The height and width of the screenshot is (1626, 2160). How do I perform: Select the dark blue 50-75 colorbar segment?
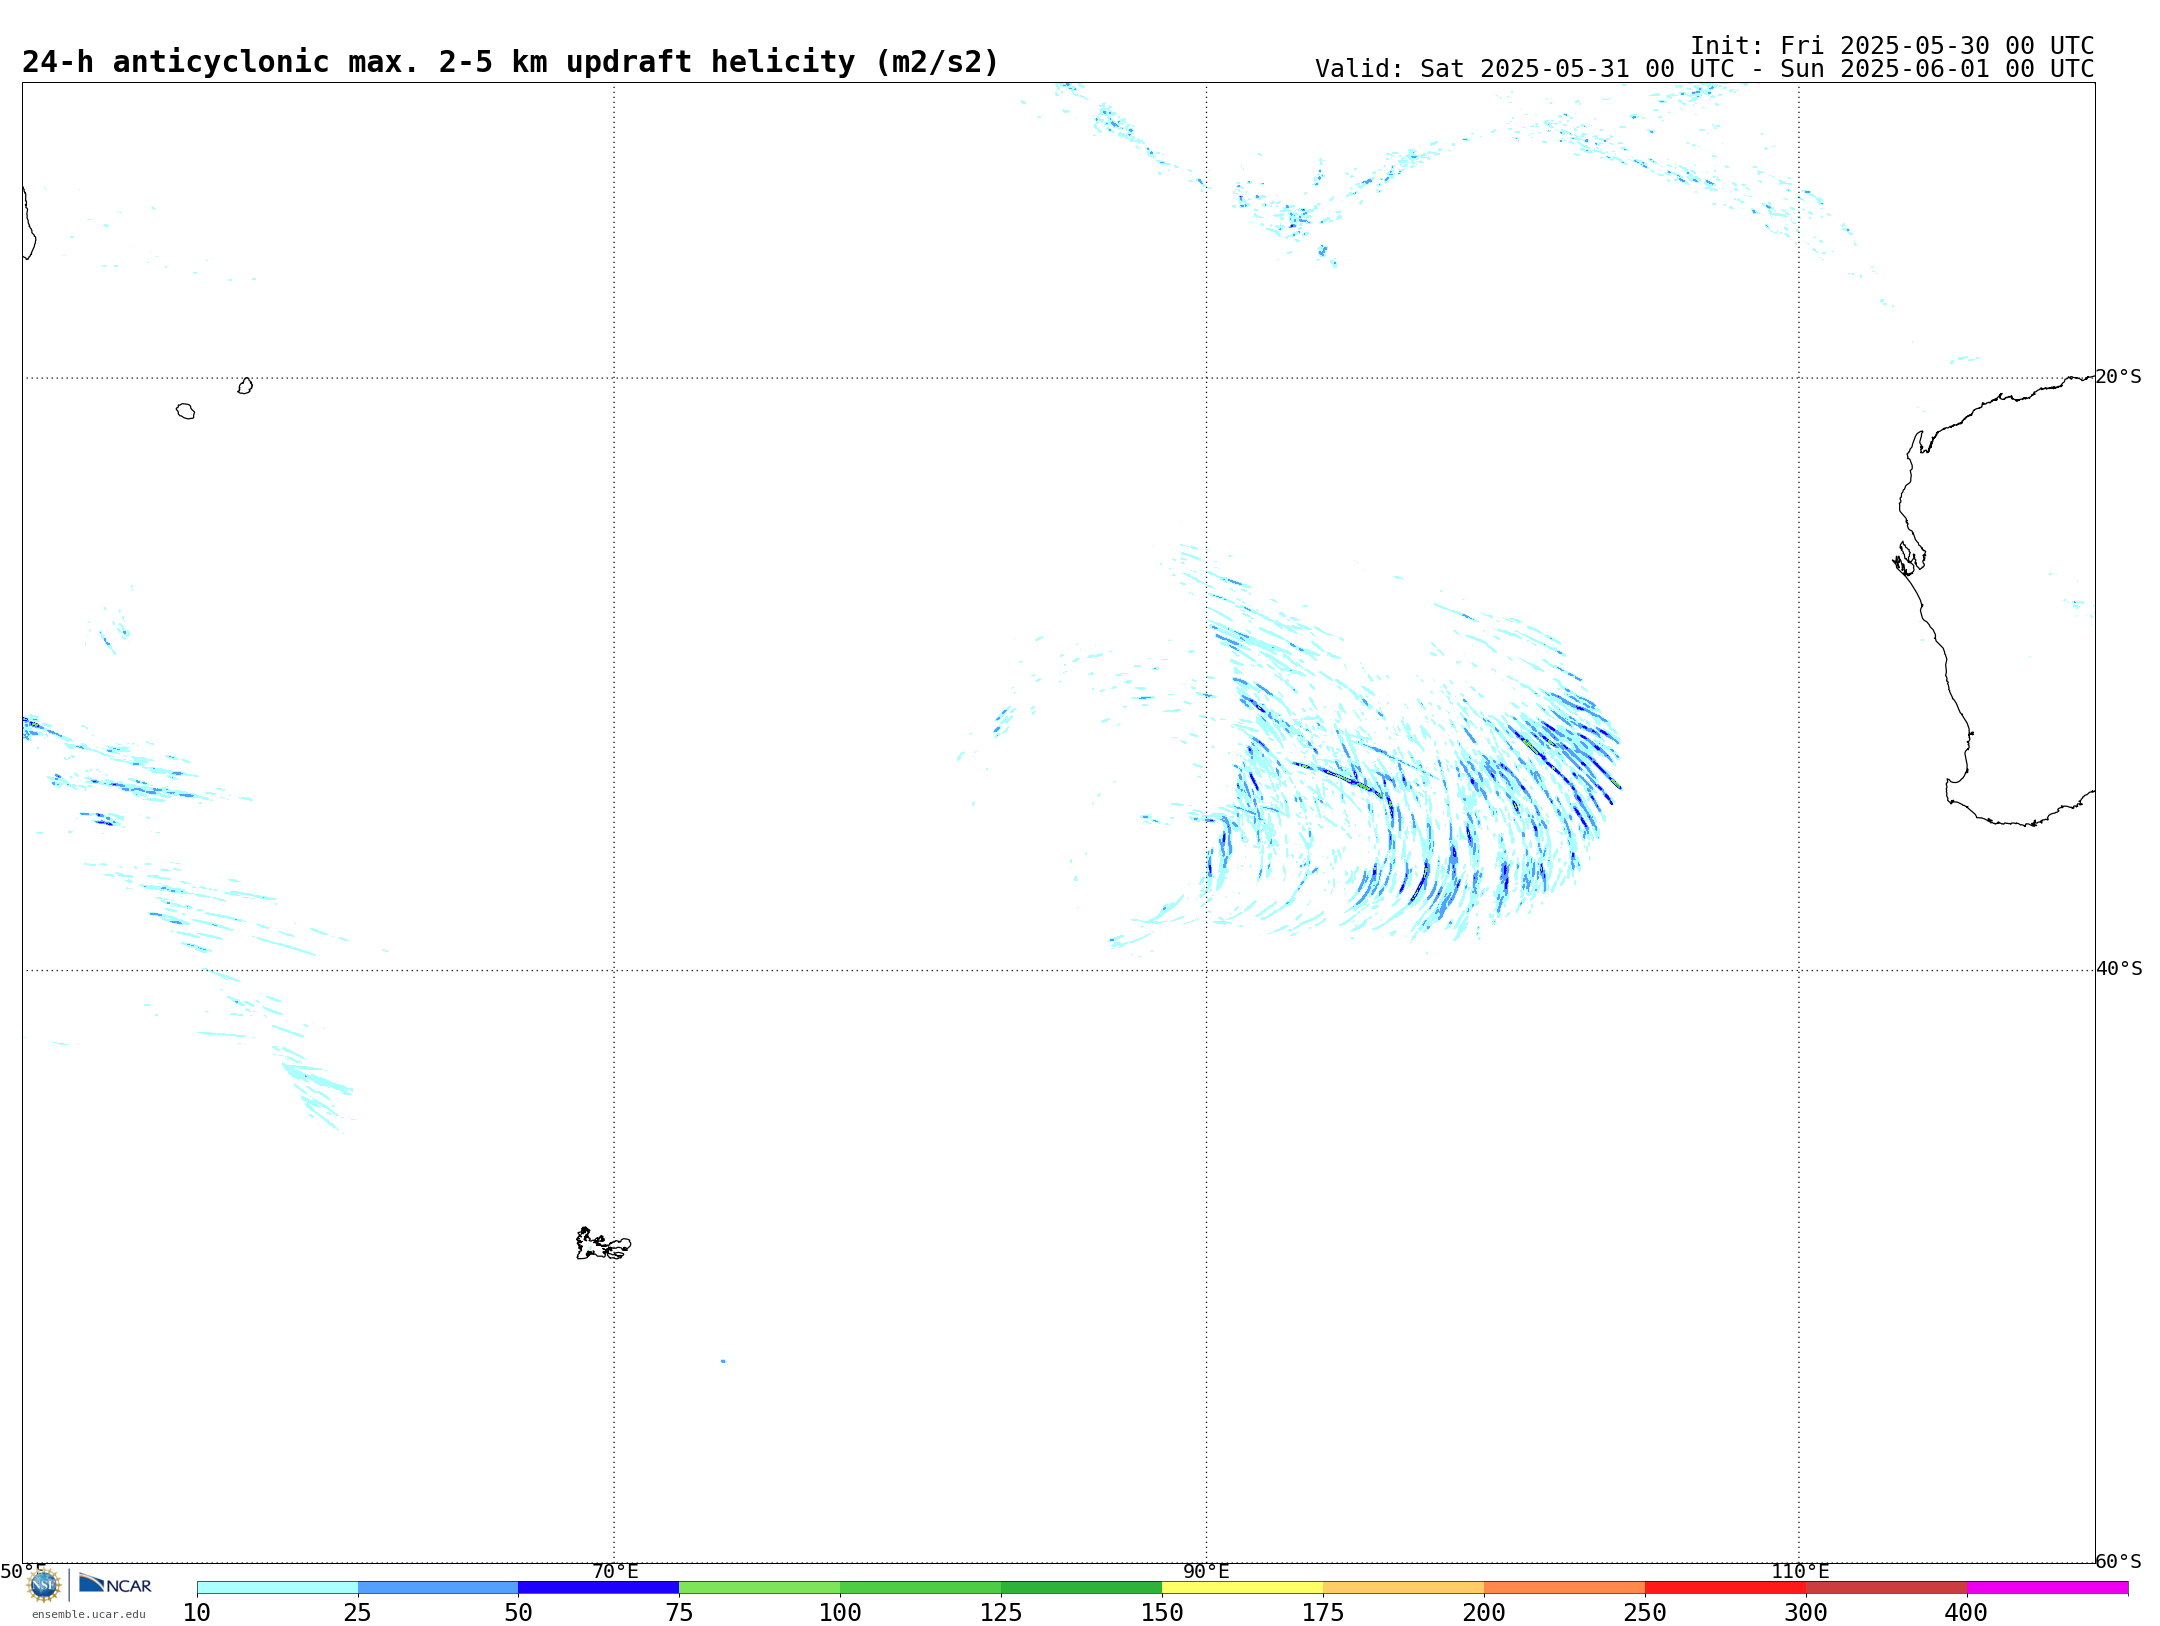click(x=599, y=1588)
